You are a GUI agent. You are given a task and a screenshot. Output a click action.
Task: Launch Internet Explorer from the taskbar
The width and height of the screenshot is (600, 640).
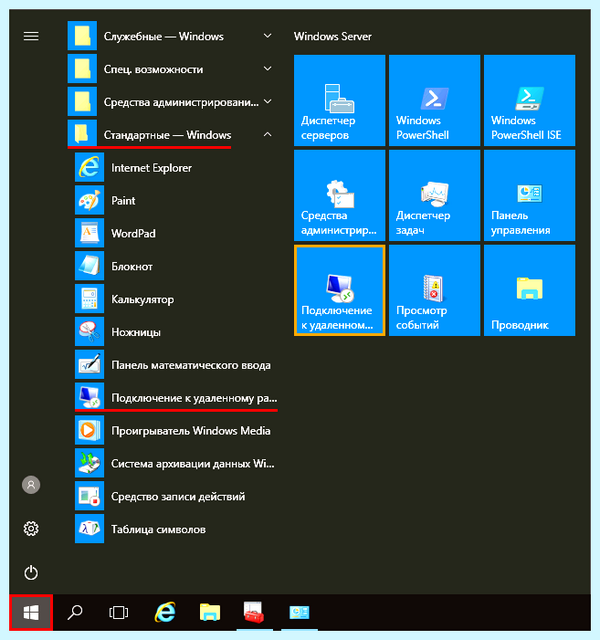click(165, 613)
